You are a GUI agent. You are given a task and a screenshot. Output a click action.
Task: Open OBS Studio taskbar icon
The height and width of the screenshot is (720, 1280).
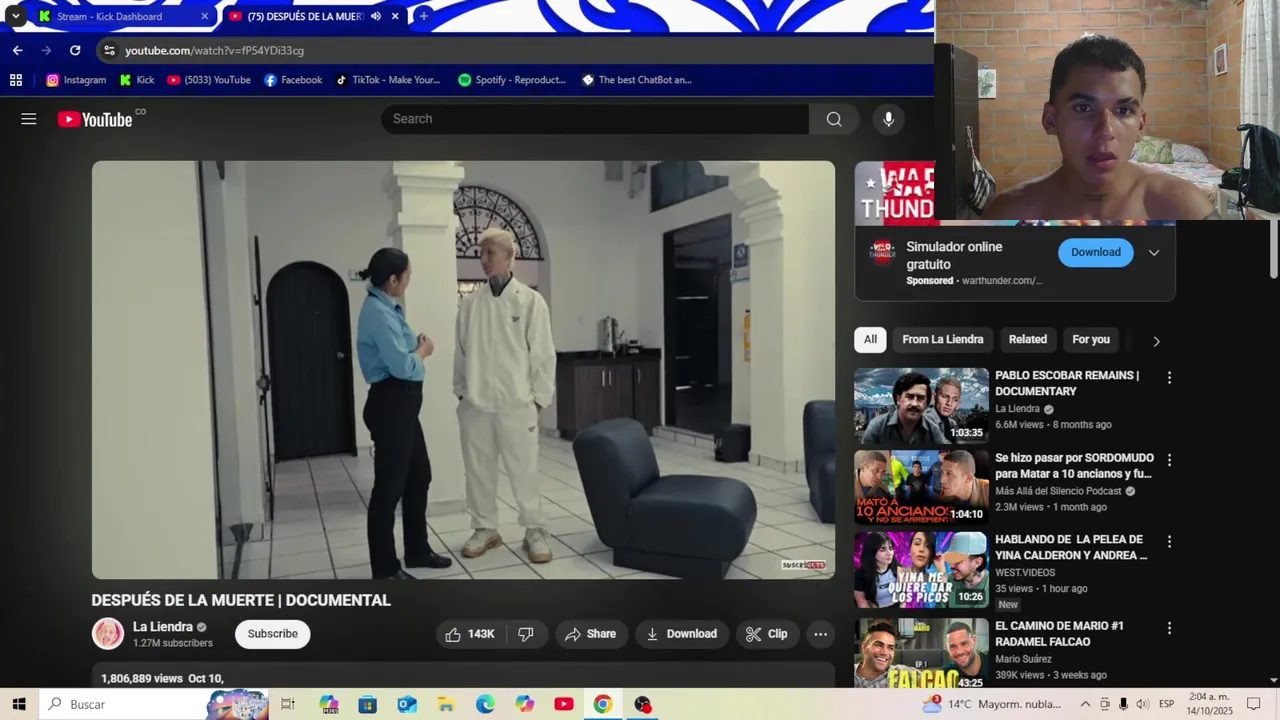pos(642,704)
